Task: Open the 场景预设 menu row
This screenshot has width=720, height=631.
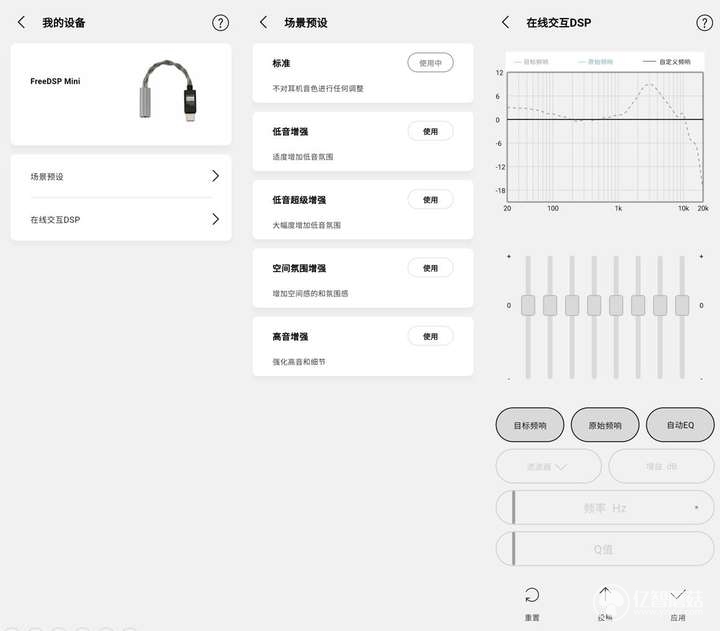Action: pos(121,176)
